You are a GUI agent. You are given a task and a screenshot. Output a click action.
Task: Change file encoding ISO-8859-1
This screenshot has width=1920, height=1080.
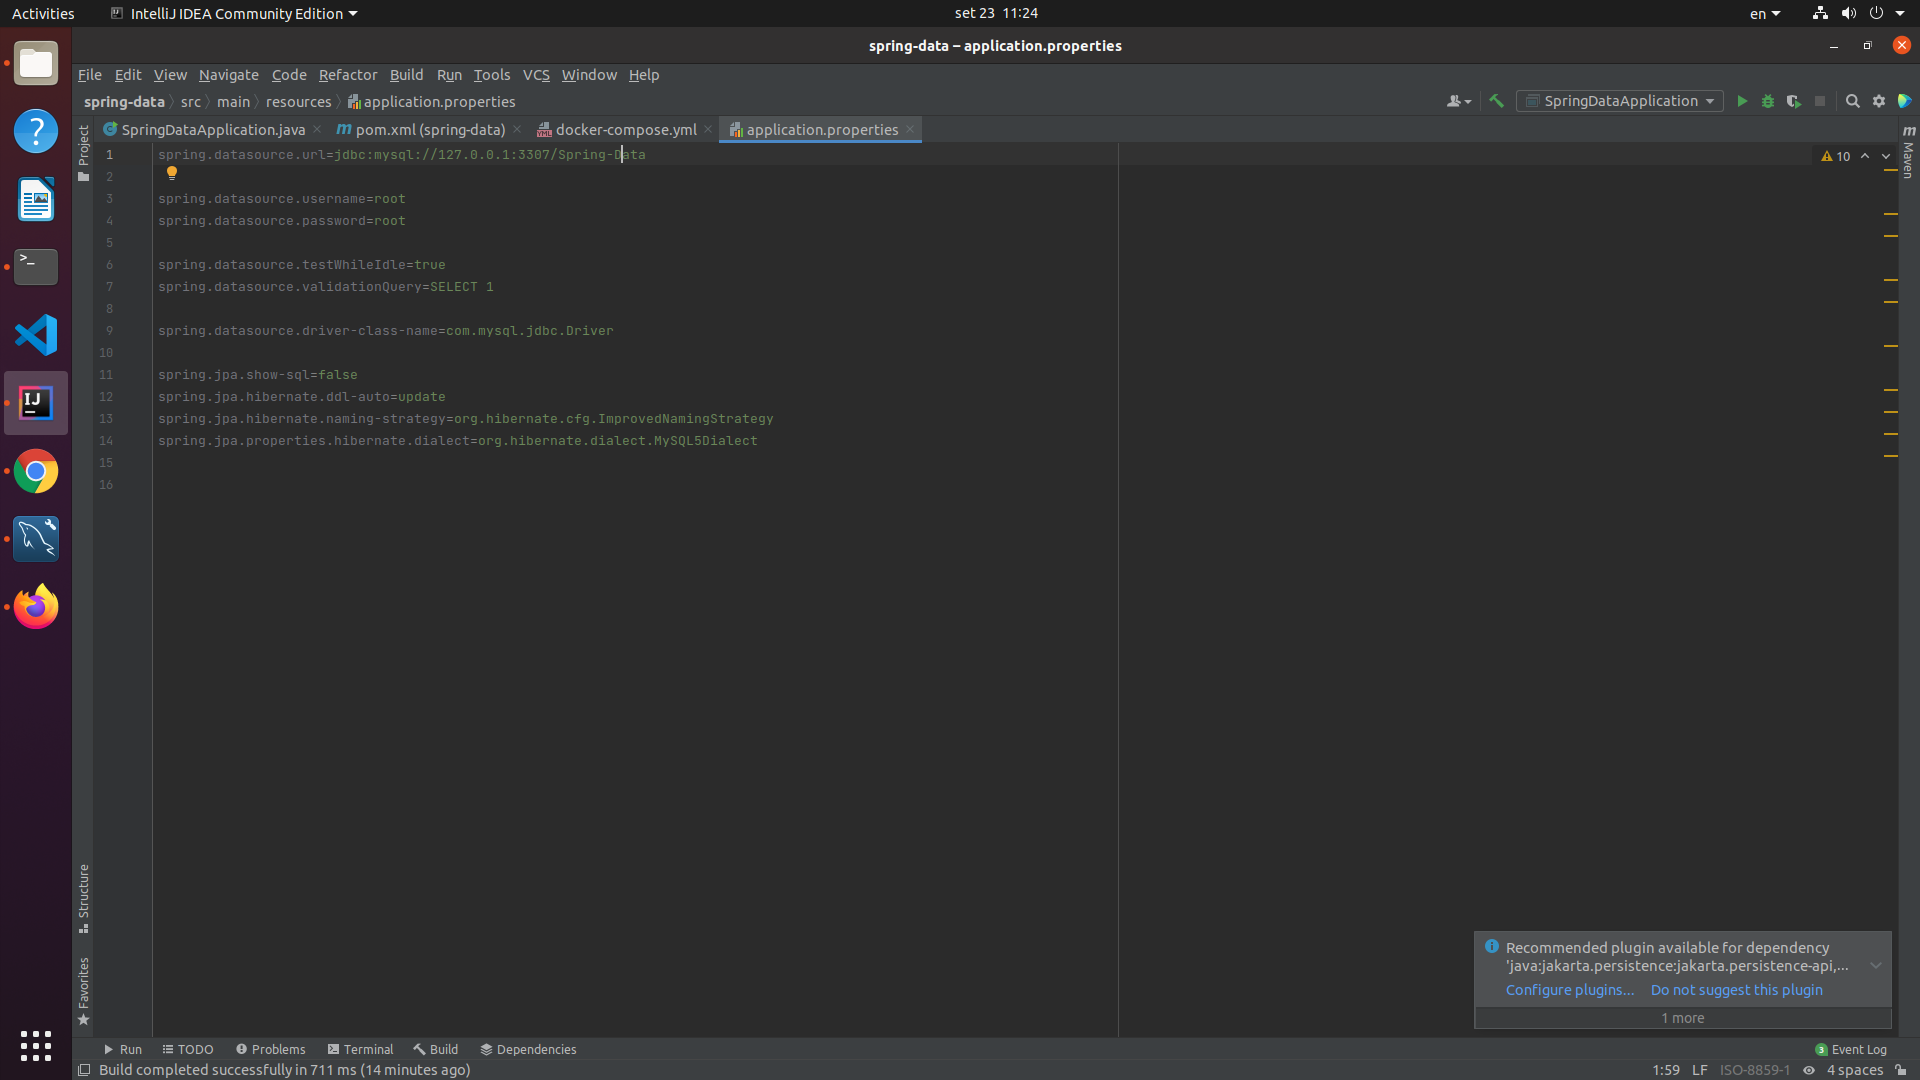pos(1755,1070)
